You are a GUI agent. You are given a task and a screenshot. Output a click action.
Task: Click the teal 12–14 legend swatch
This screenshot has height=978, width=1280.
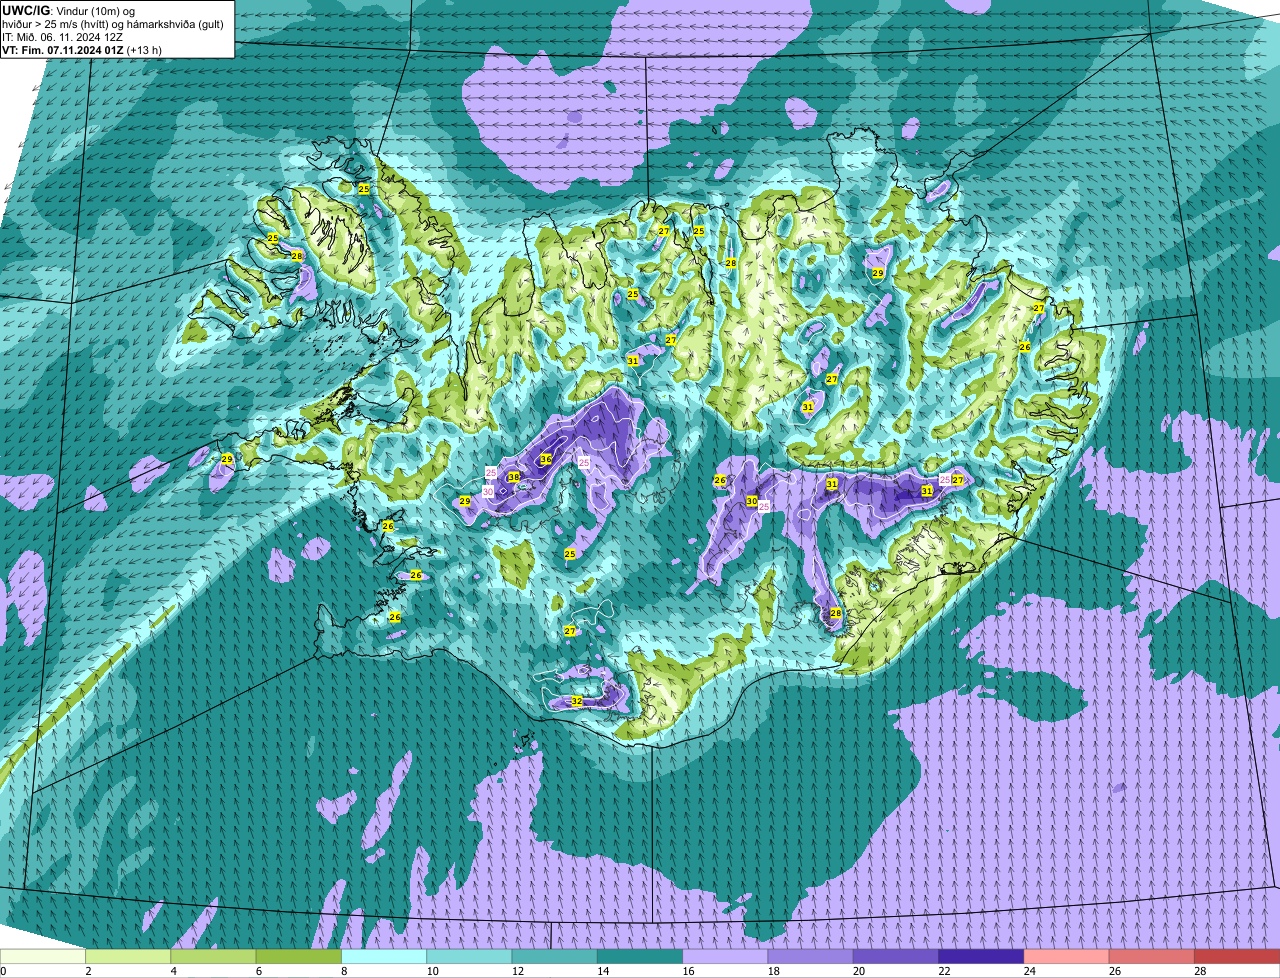[555, 956]
